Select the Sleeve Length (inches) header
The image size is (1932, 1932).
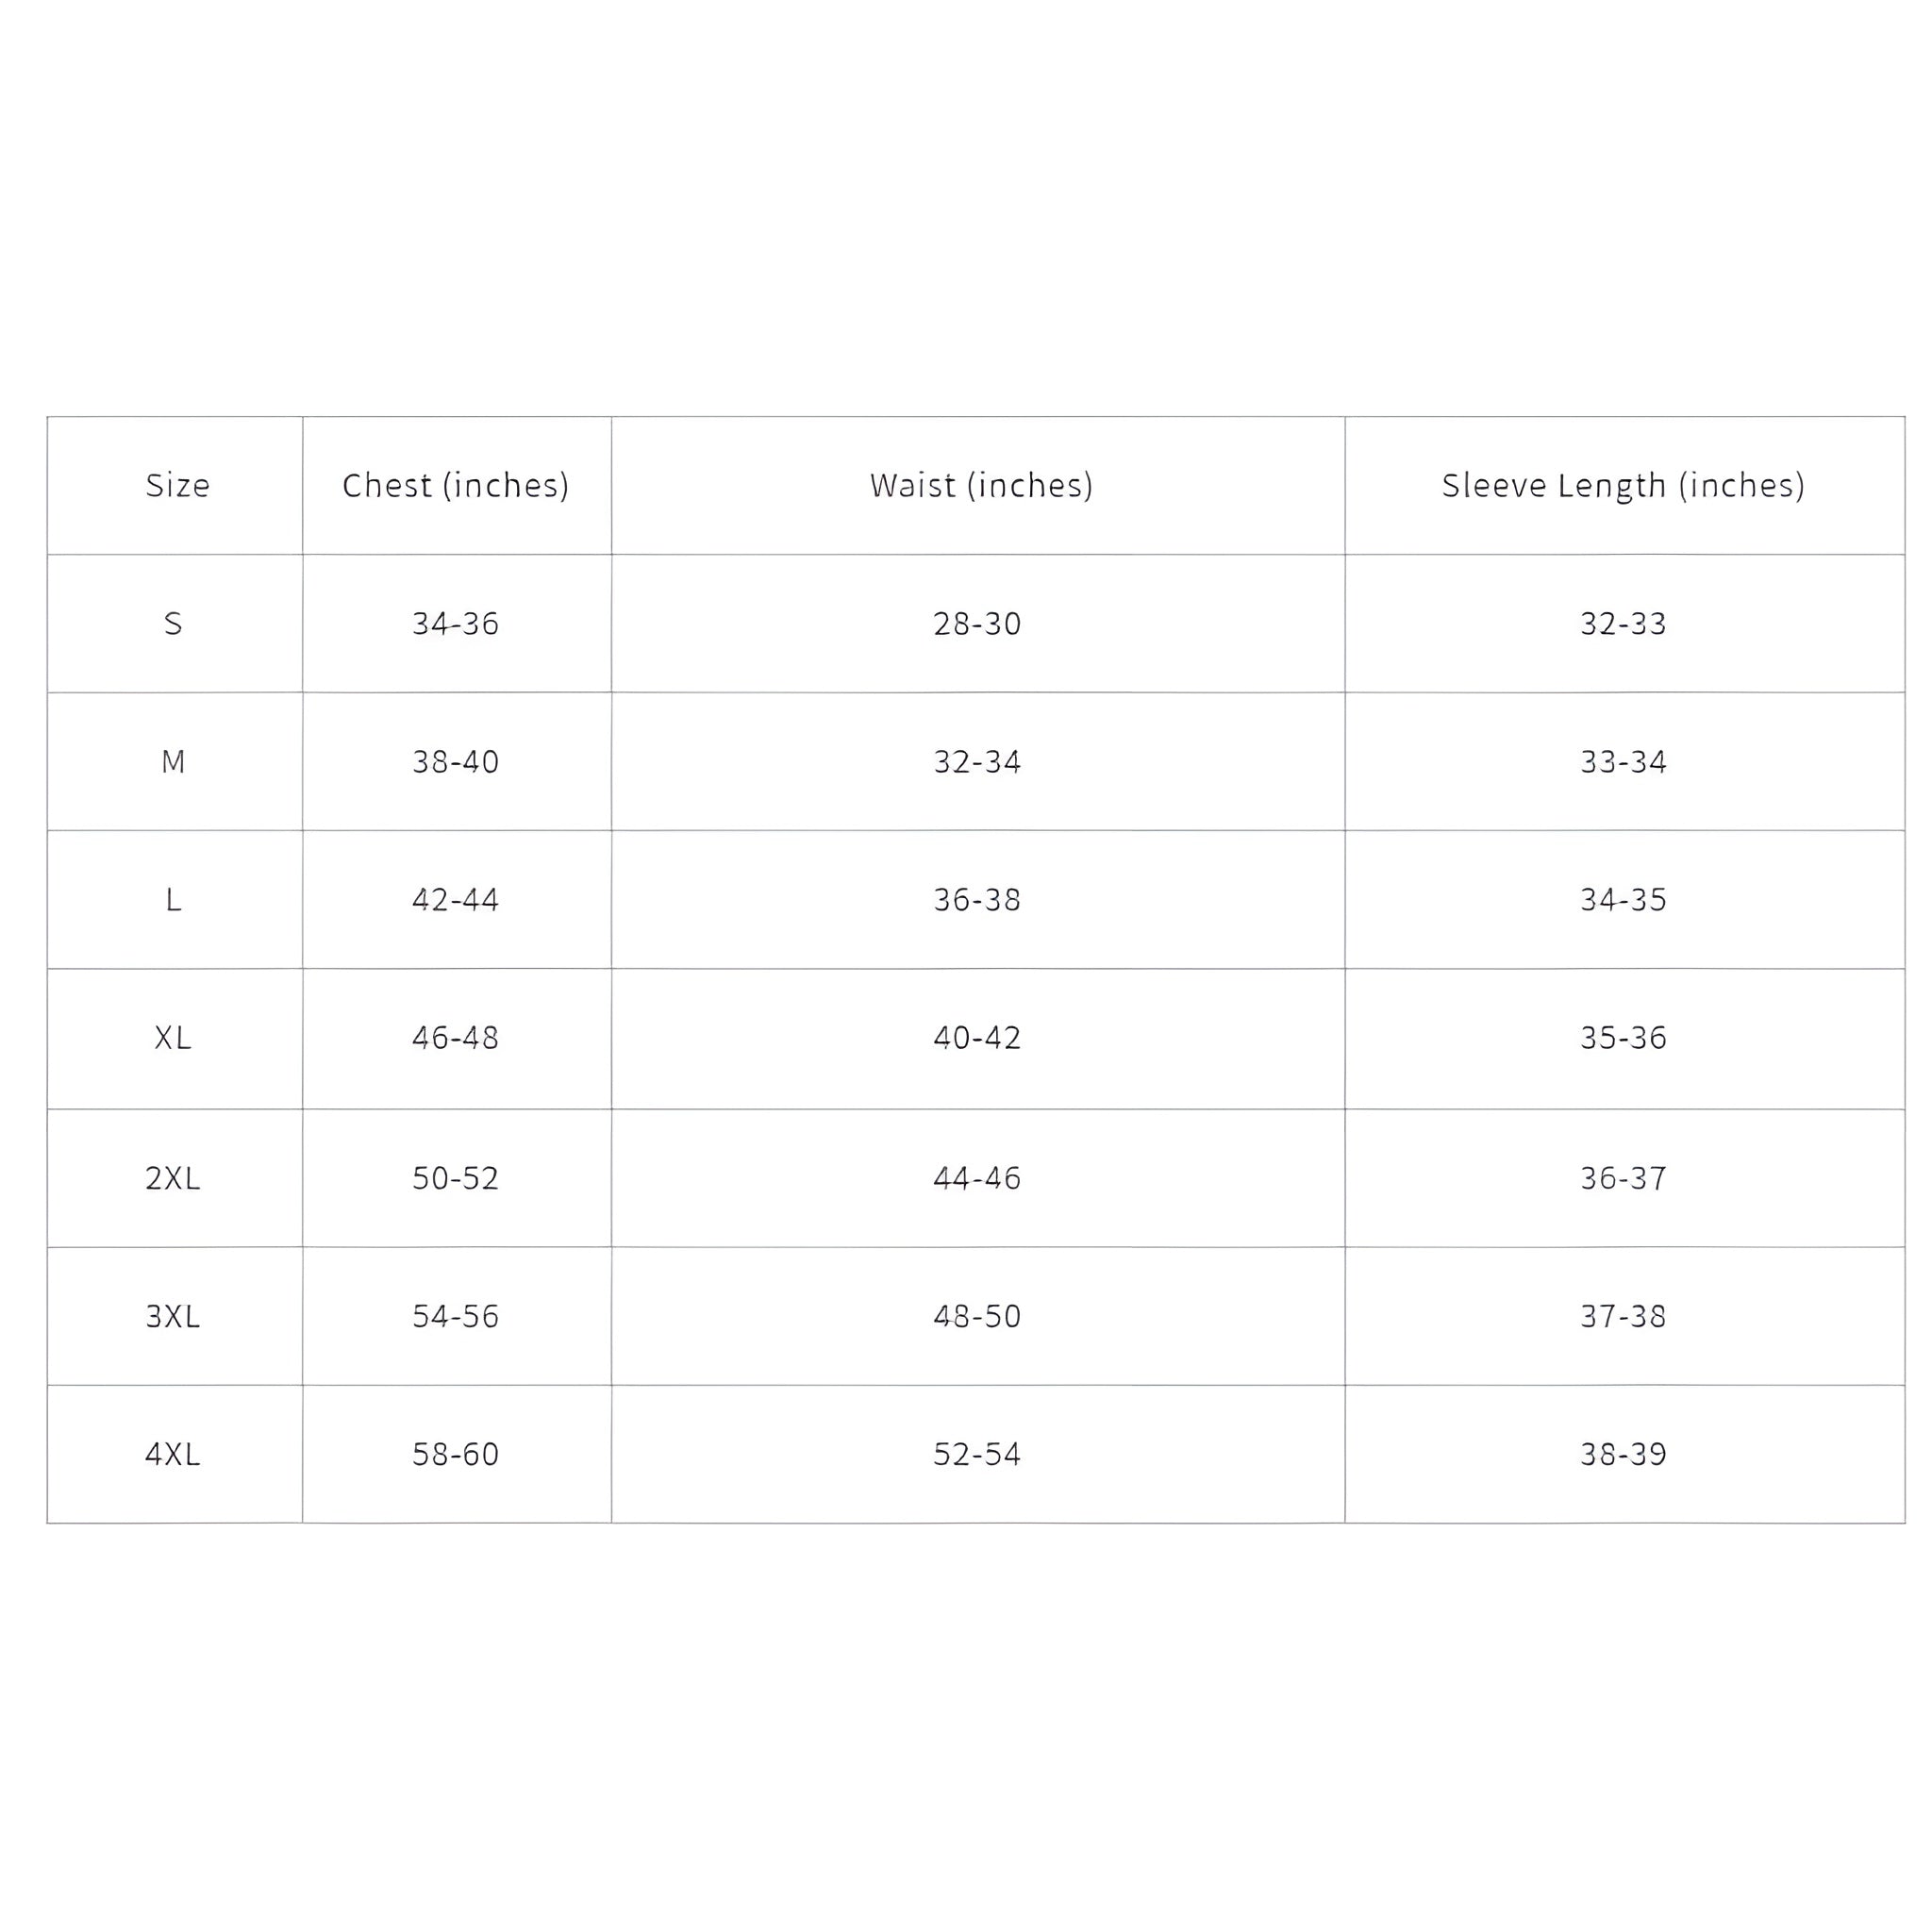1622,486
